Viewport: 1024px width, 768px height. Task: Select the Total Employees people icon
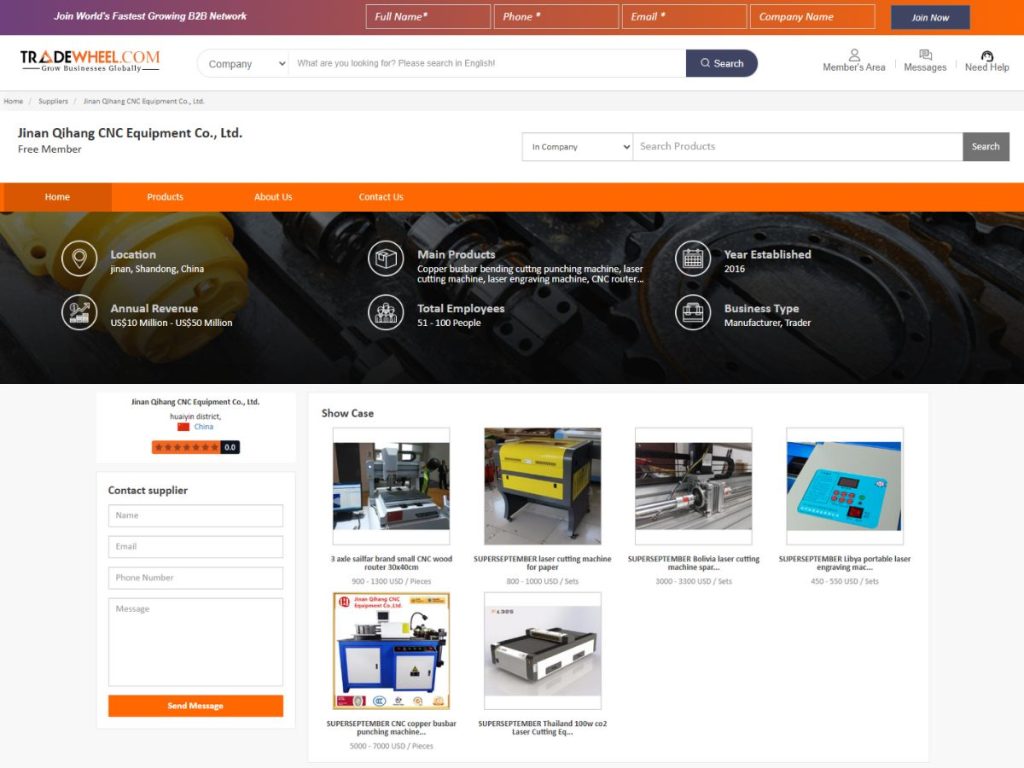386,312
